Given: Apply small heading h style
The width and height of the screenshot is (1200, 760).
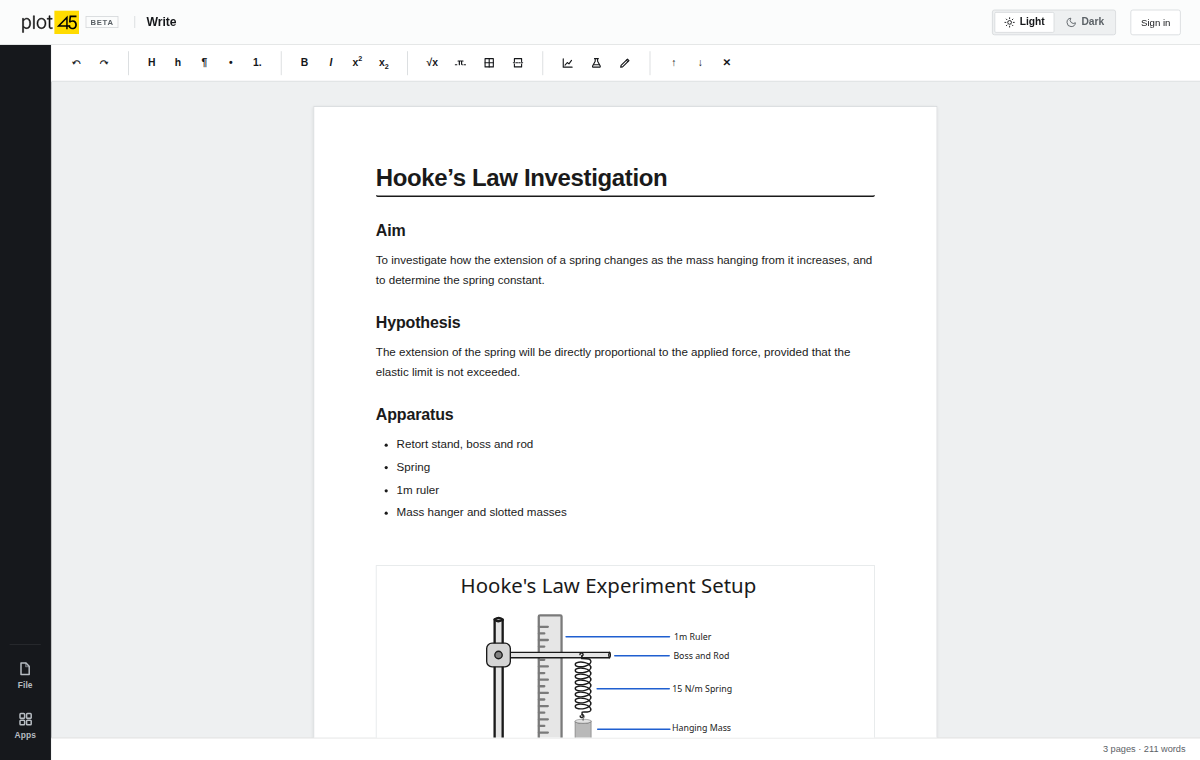Looking at the screenshot, I should tap(178, 63).
